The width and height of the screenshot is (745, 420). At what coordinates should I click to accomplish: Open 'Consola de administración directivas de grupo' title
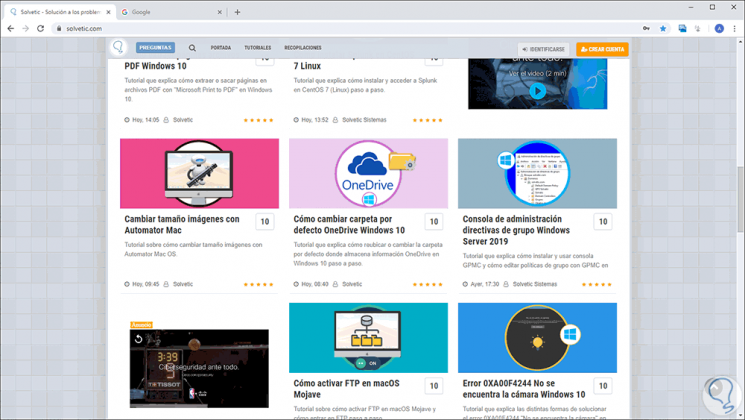pyautogui.click(x=516, y=230)
